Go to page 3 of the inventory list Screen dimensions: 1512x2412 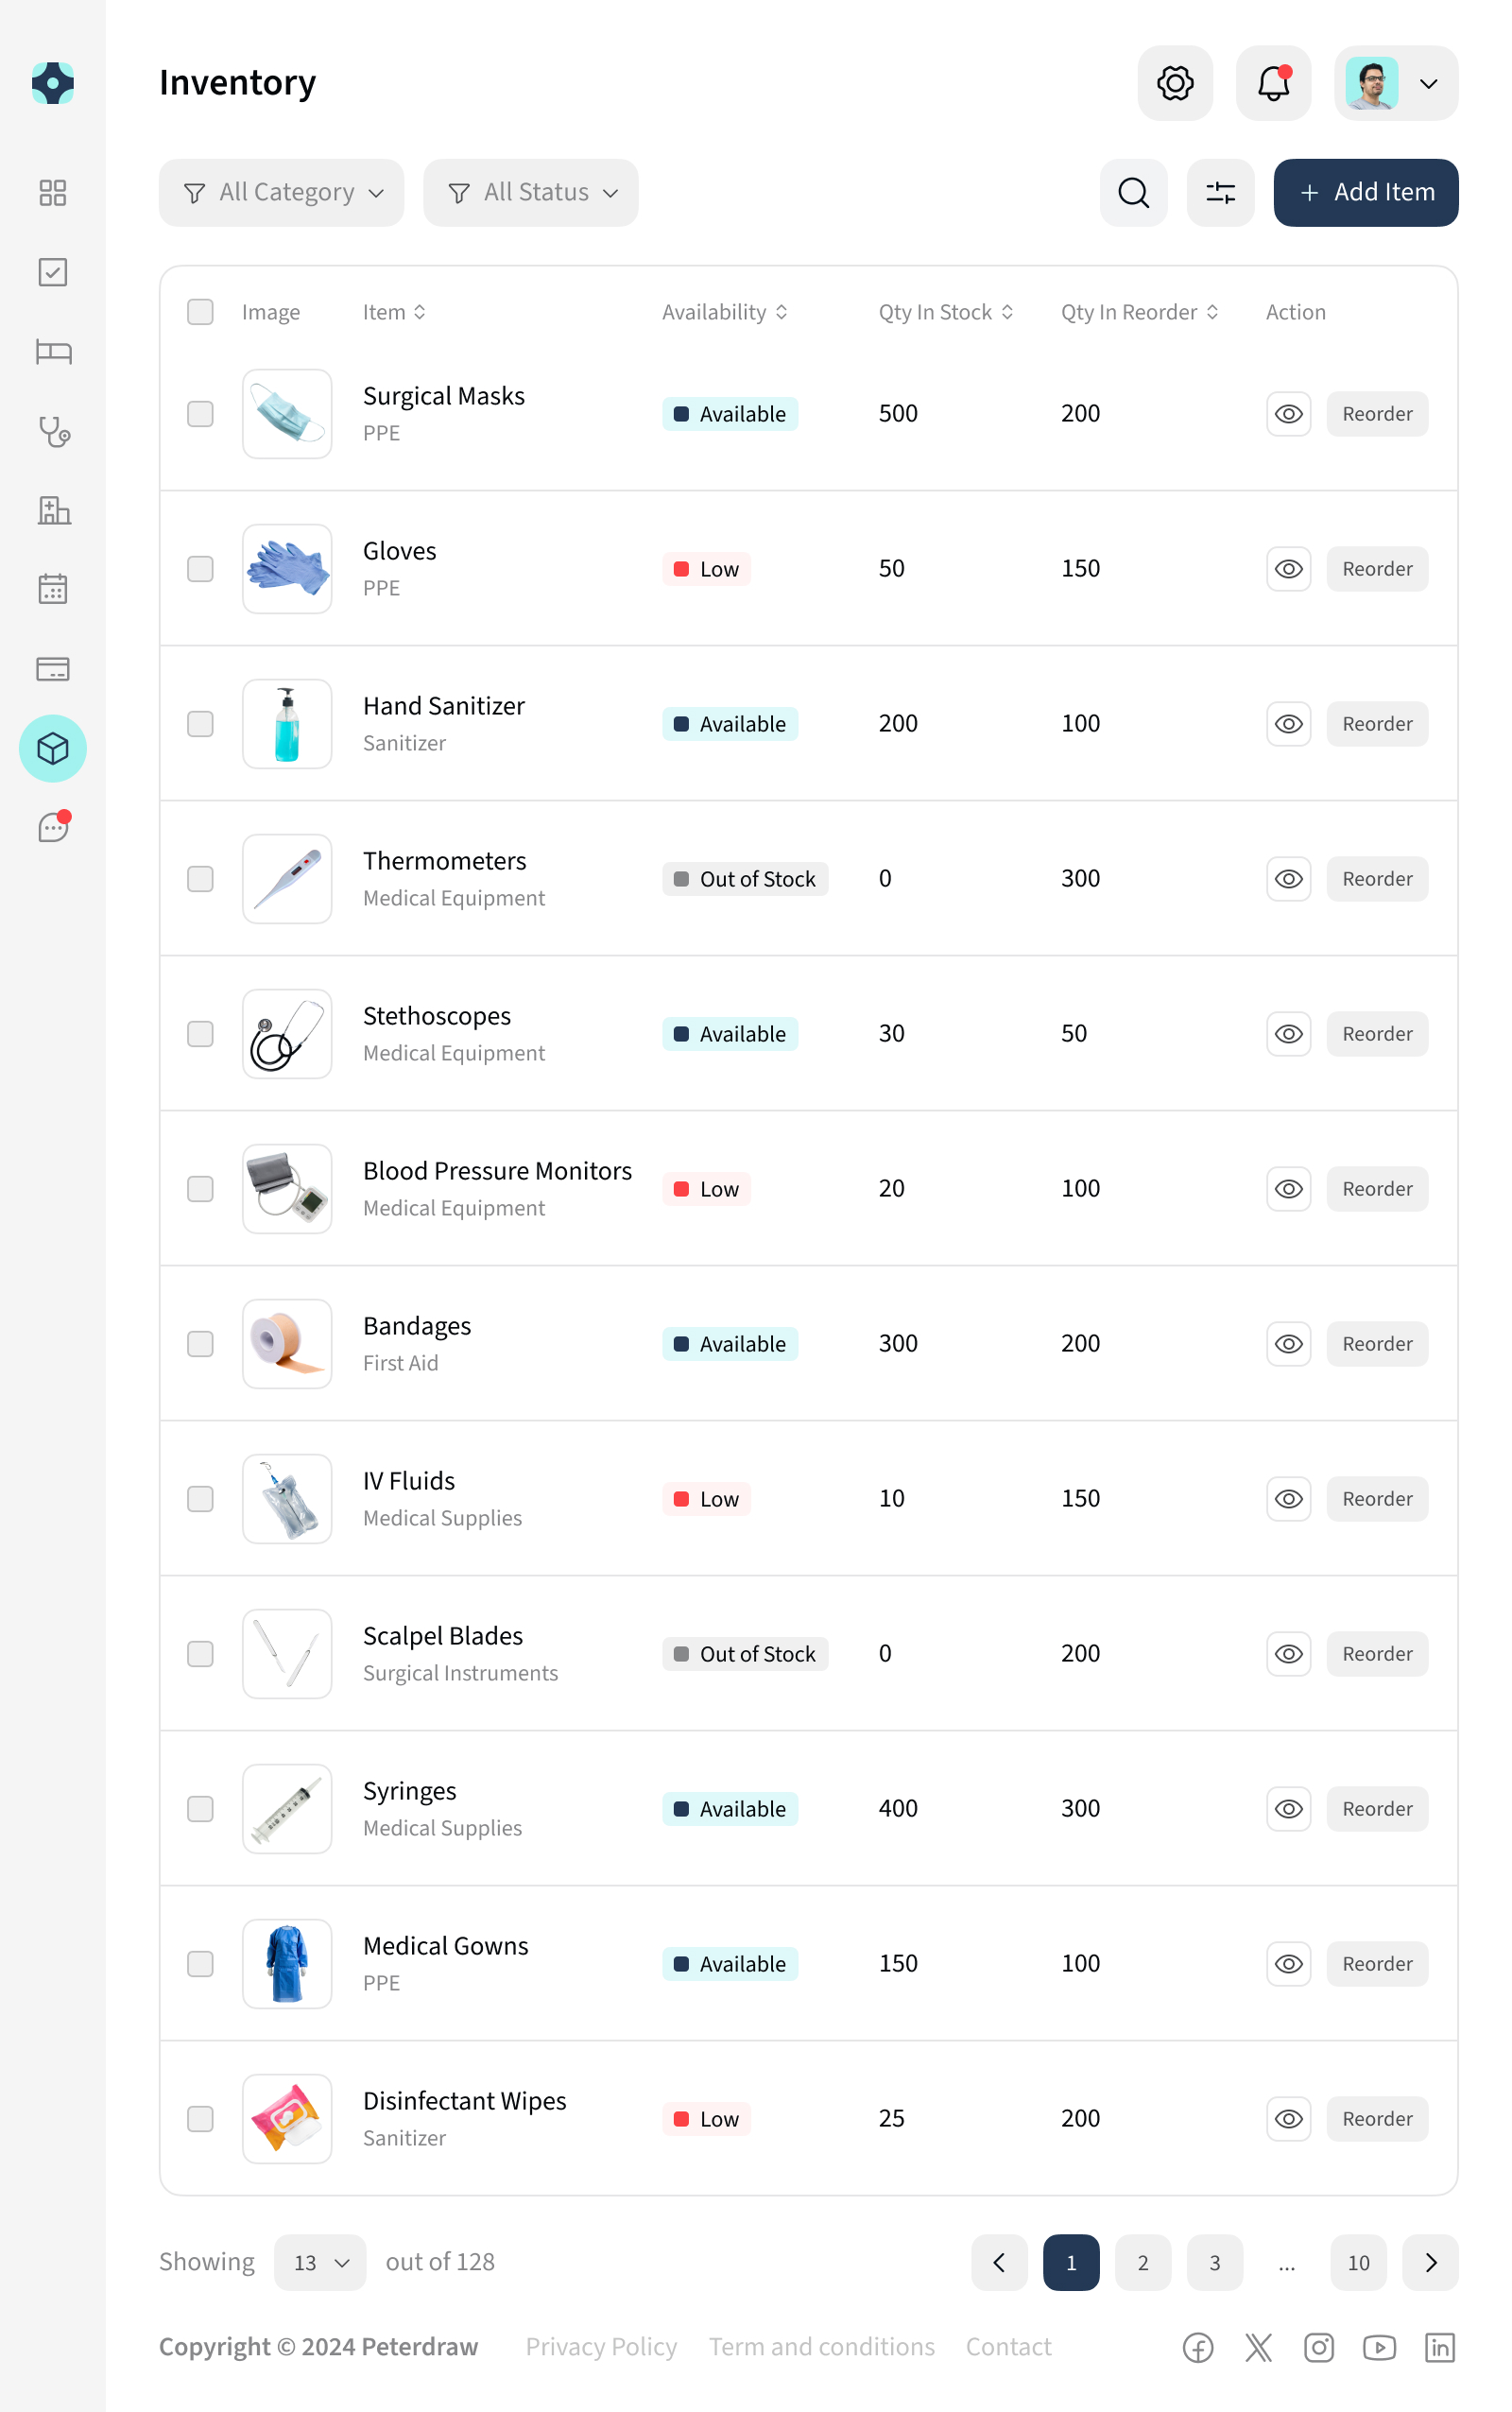point(1215,2262)
